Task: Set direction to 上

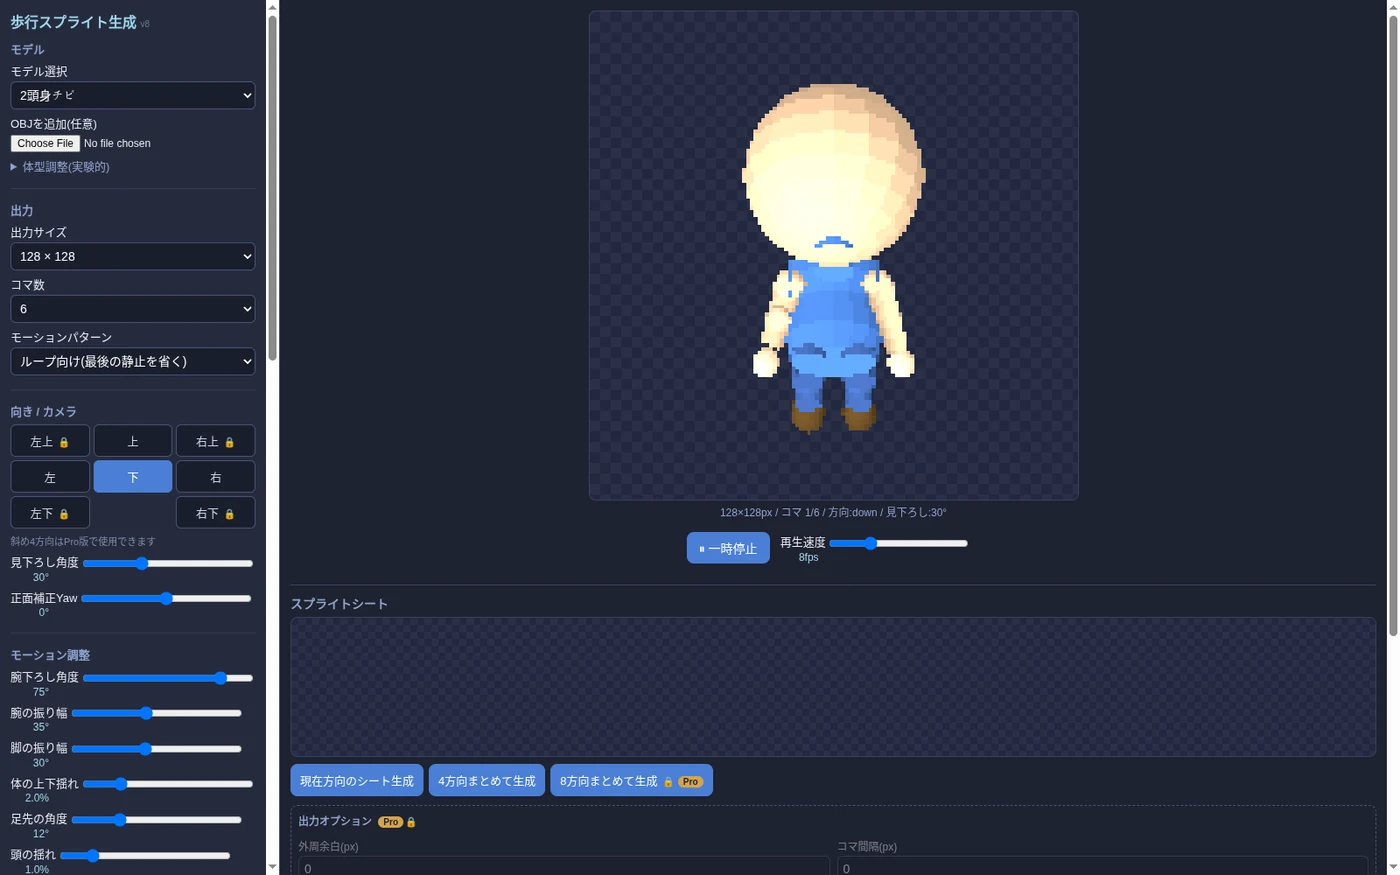Action: pos(133,441)
